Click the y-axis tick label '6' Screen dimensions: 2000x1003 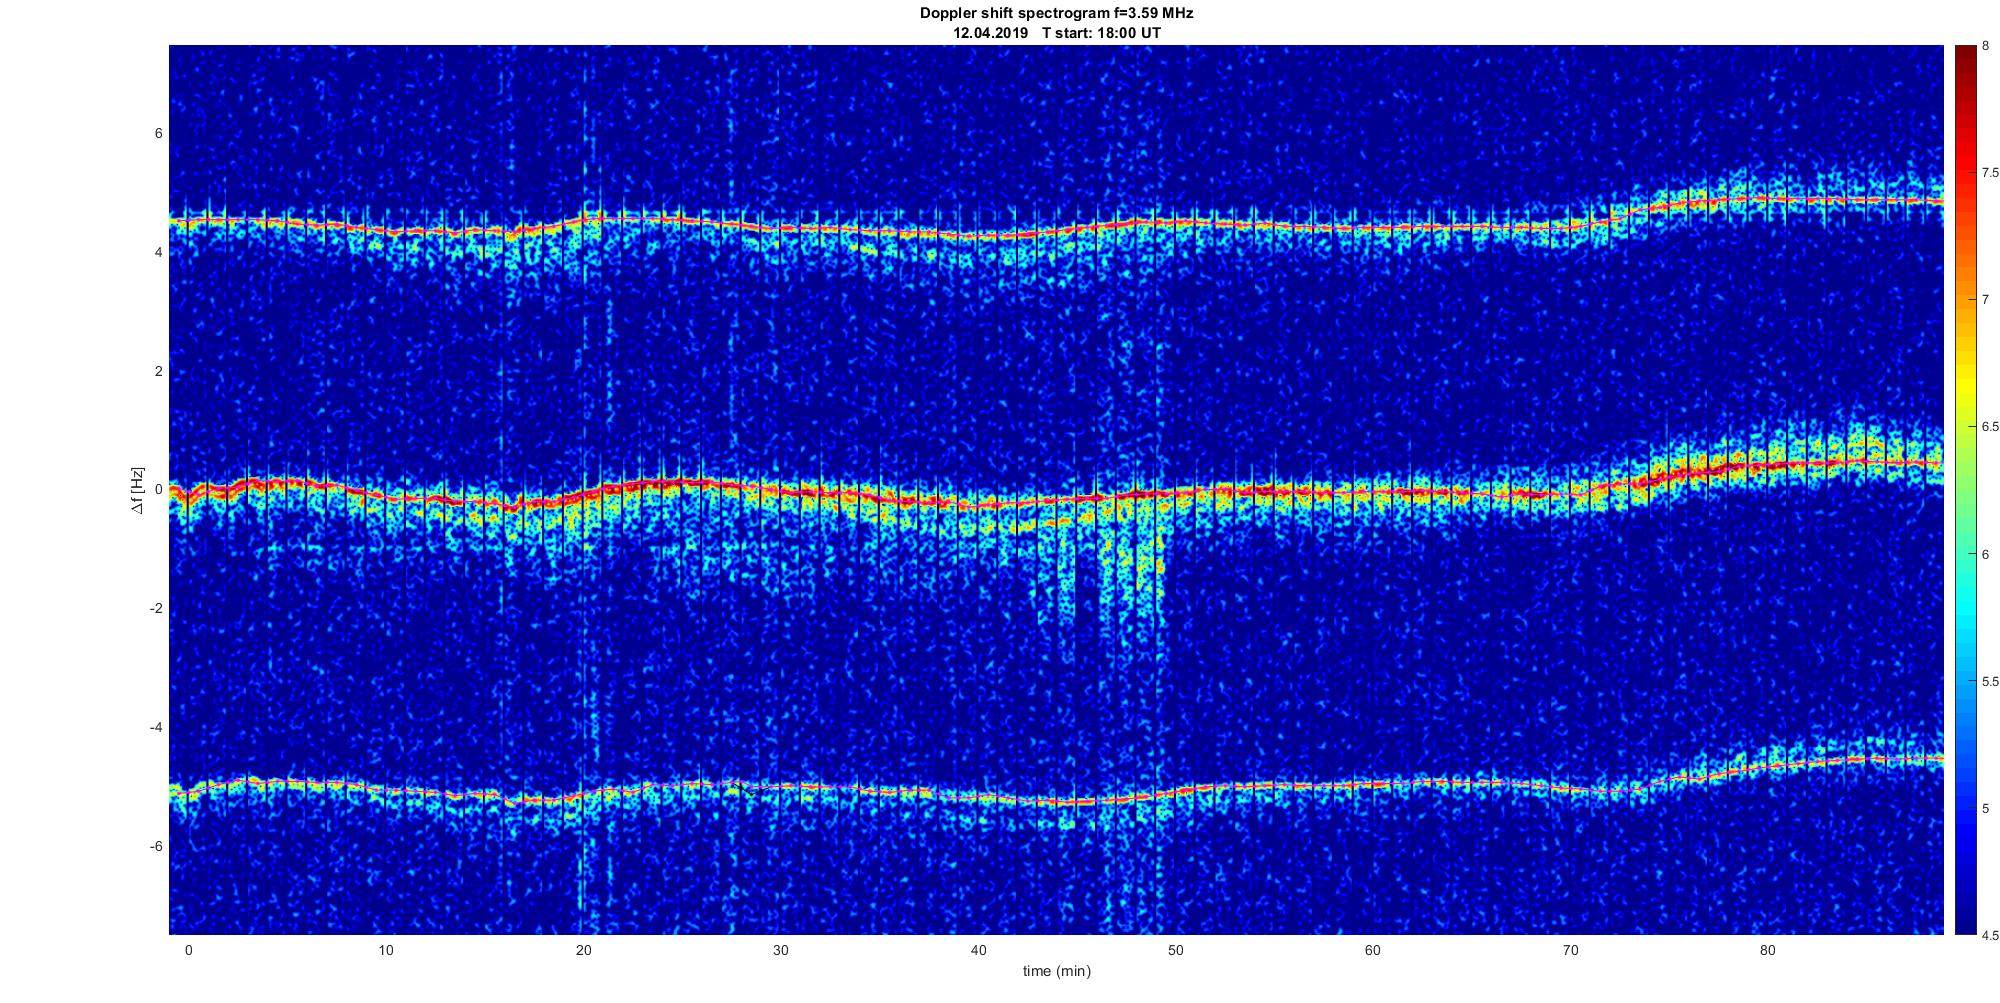[x=158, y=134]
